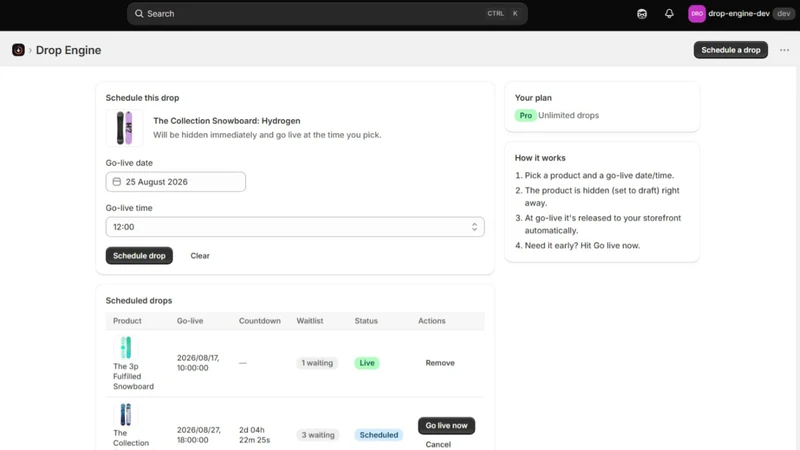Click the 1 waiting waitlist badge
Viewport: 800px width, 450px height.
[x=317, y=363]
